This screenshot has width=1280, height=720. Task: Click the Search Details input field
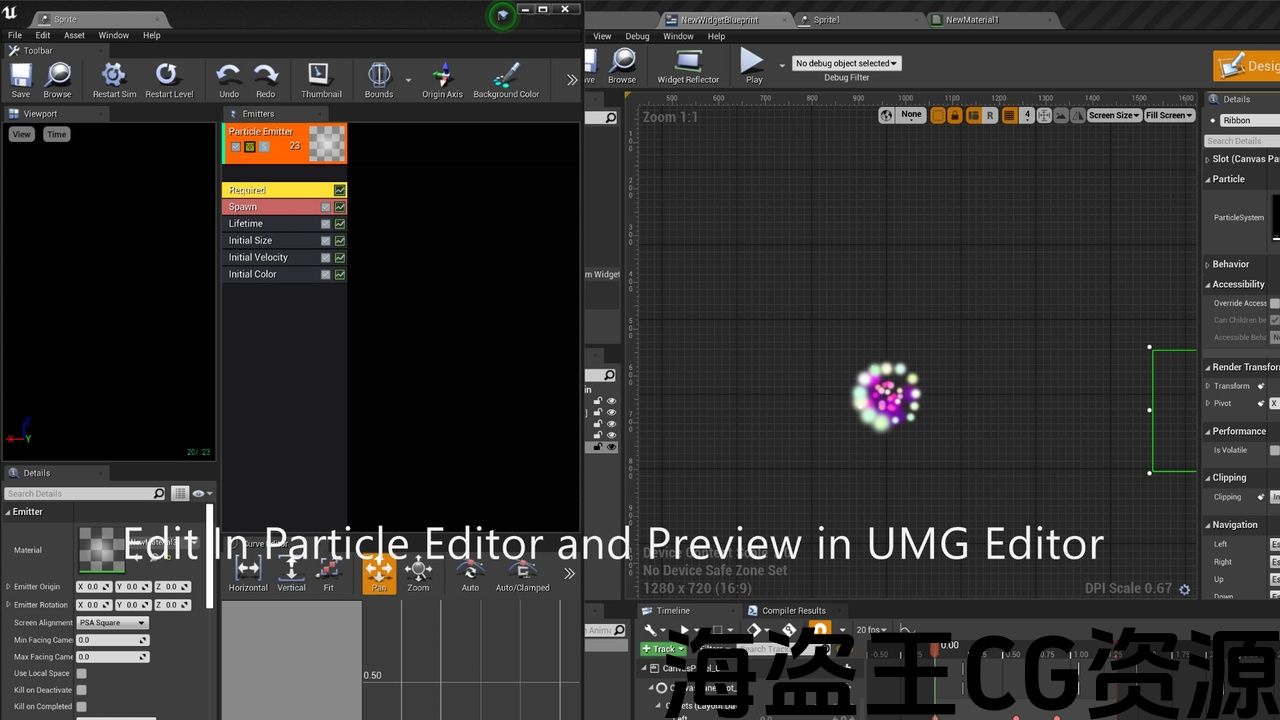79,494
